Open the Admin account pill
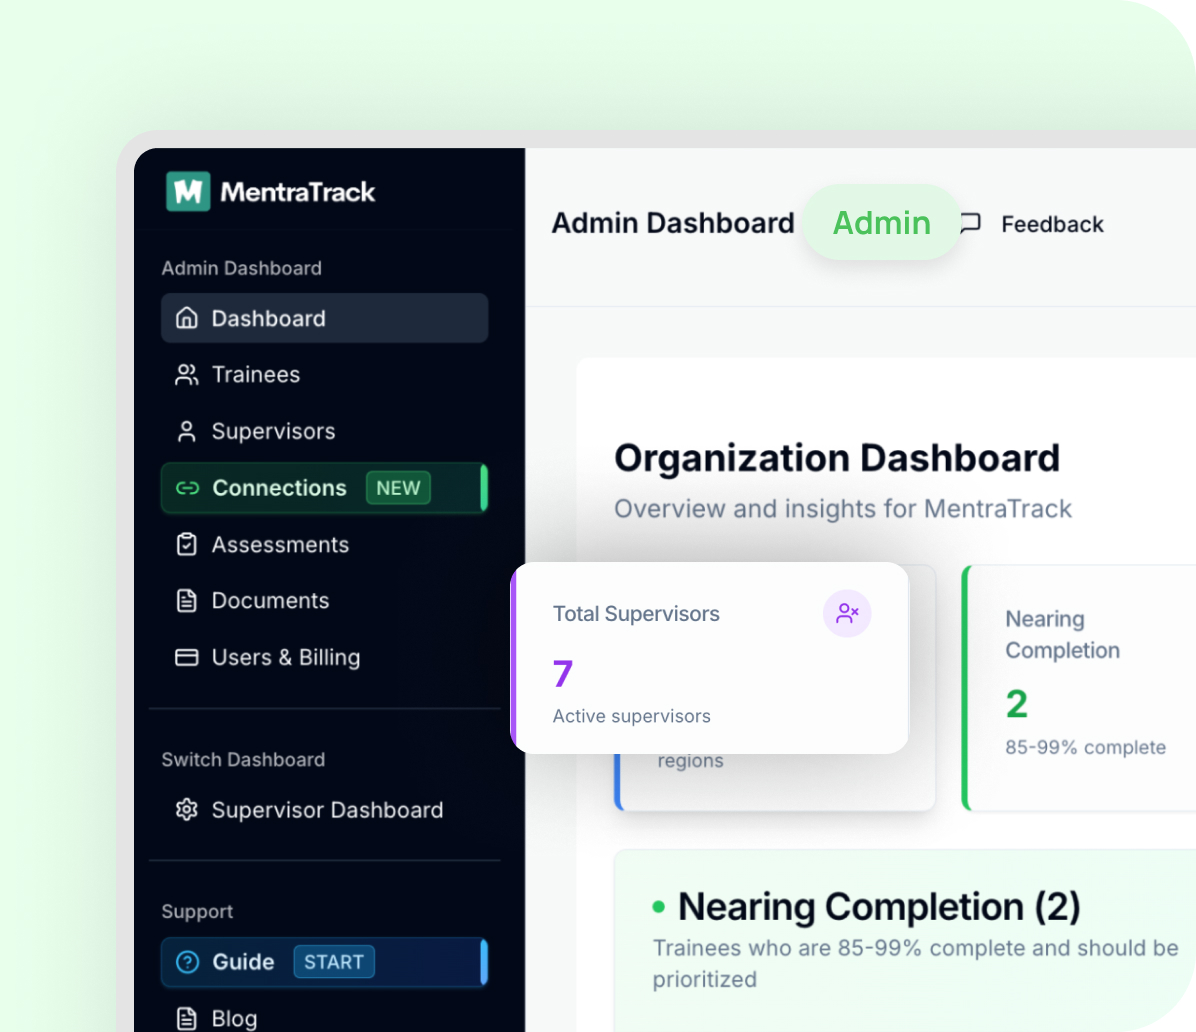1196x1032 pixels. tap(881, 222)
